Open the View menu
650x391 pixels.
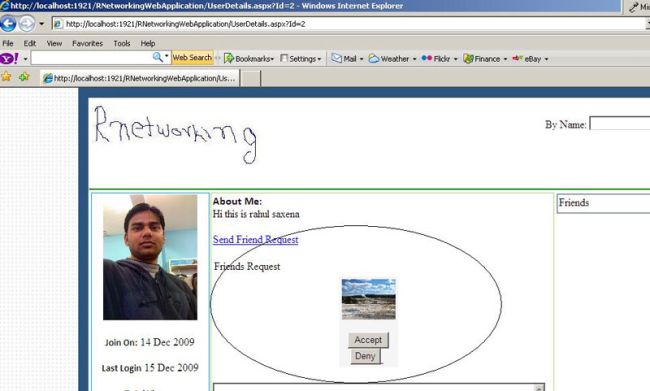pos(54,44)
